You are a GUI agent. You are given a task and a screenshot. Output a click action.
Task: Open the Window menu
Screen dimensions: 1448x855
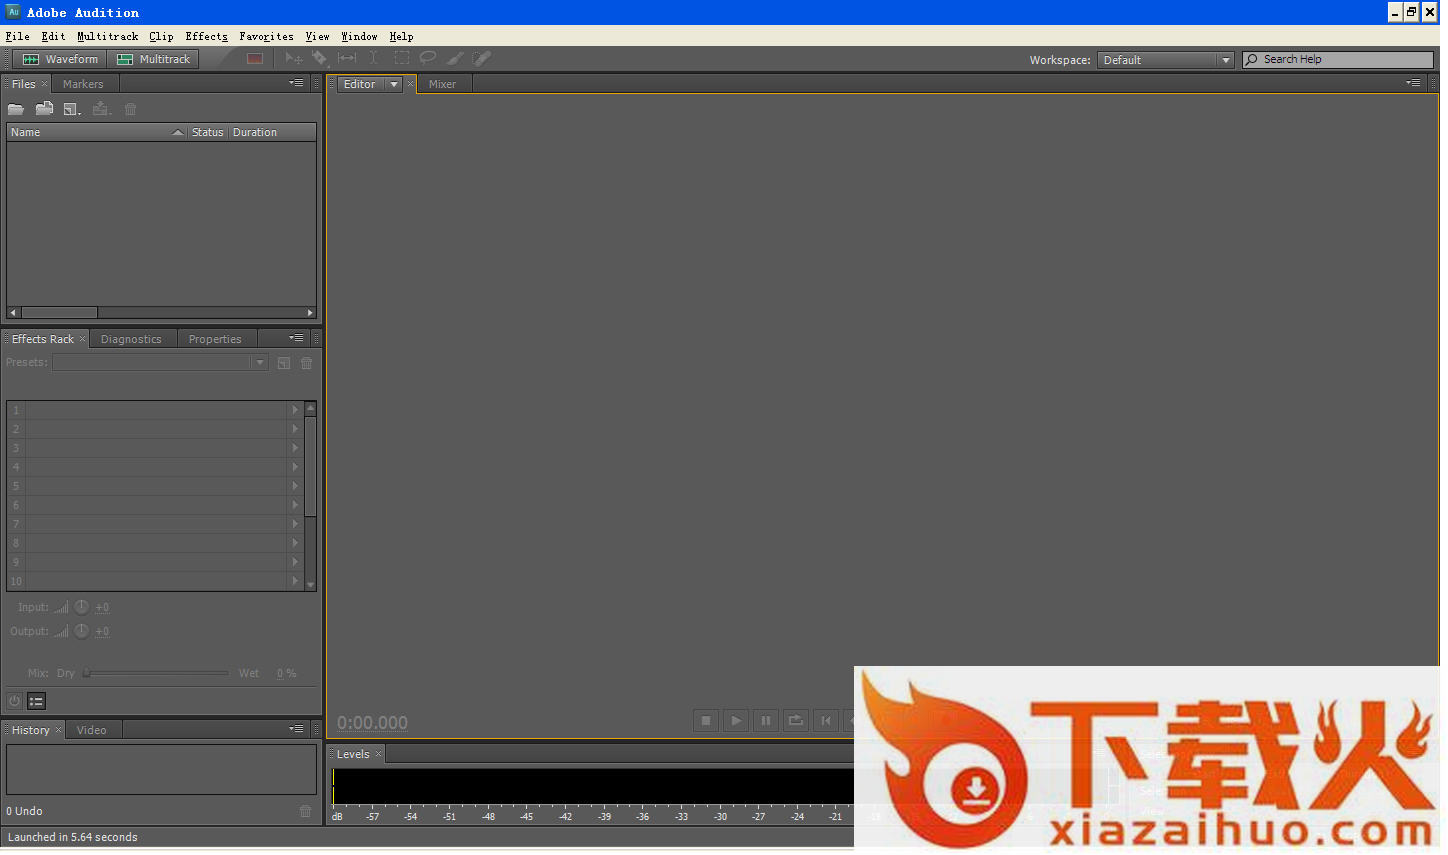coord(360,36)
